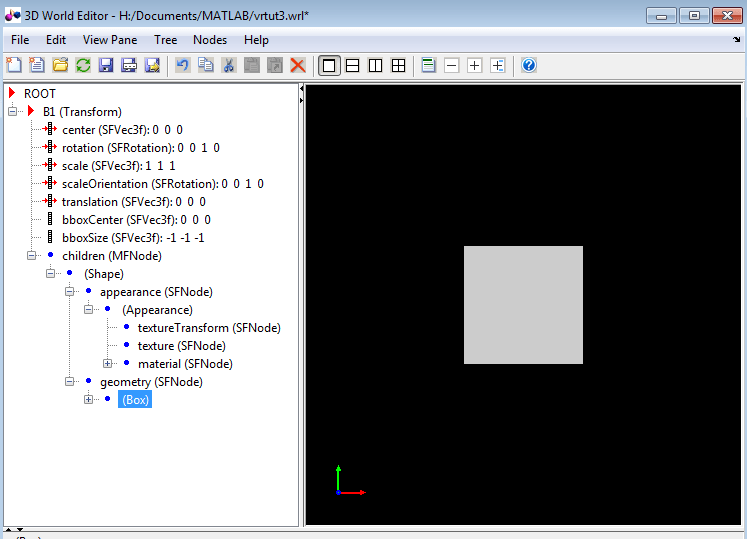Viewport: 747px width, 539px height.
Task: Select translation (SFVec3f) field row
Action: click(133, 202)
